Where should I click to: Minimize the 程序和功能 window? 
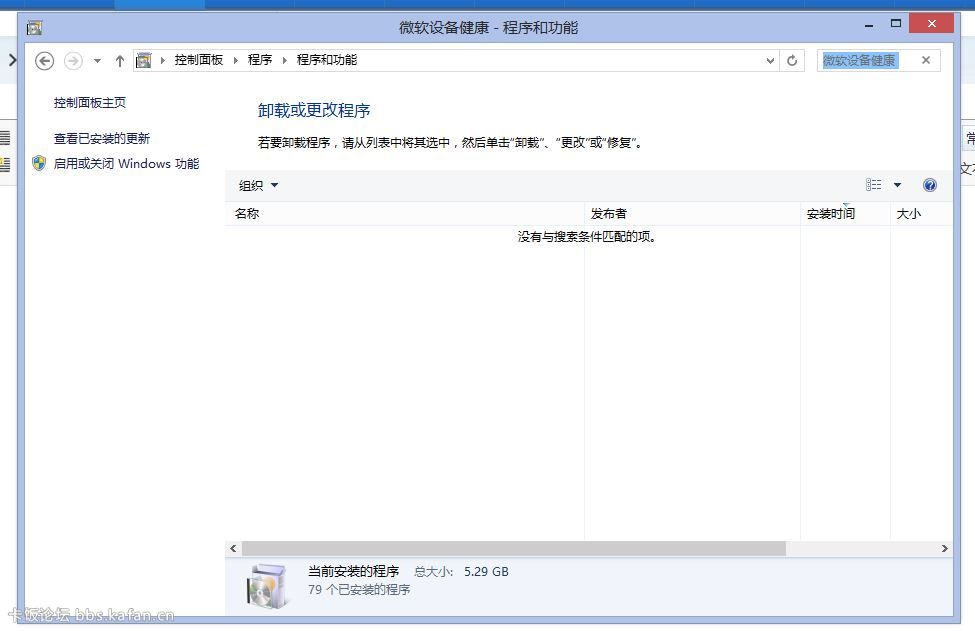(869, 25)
